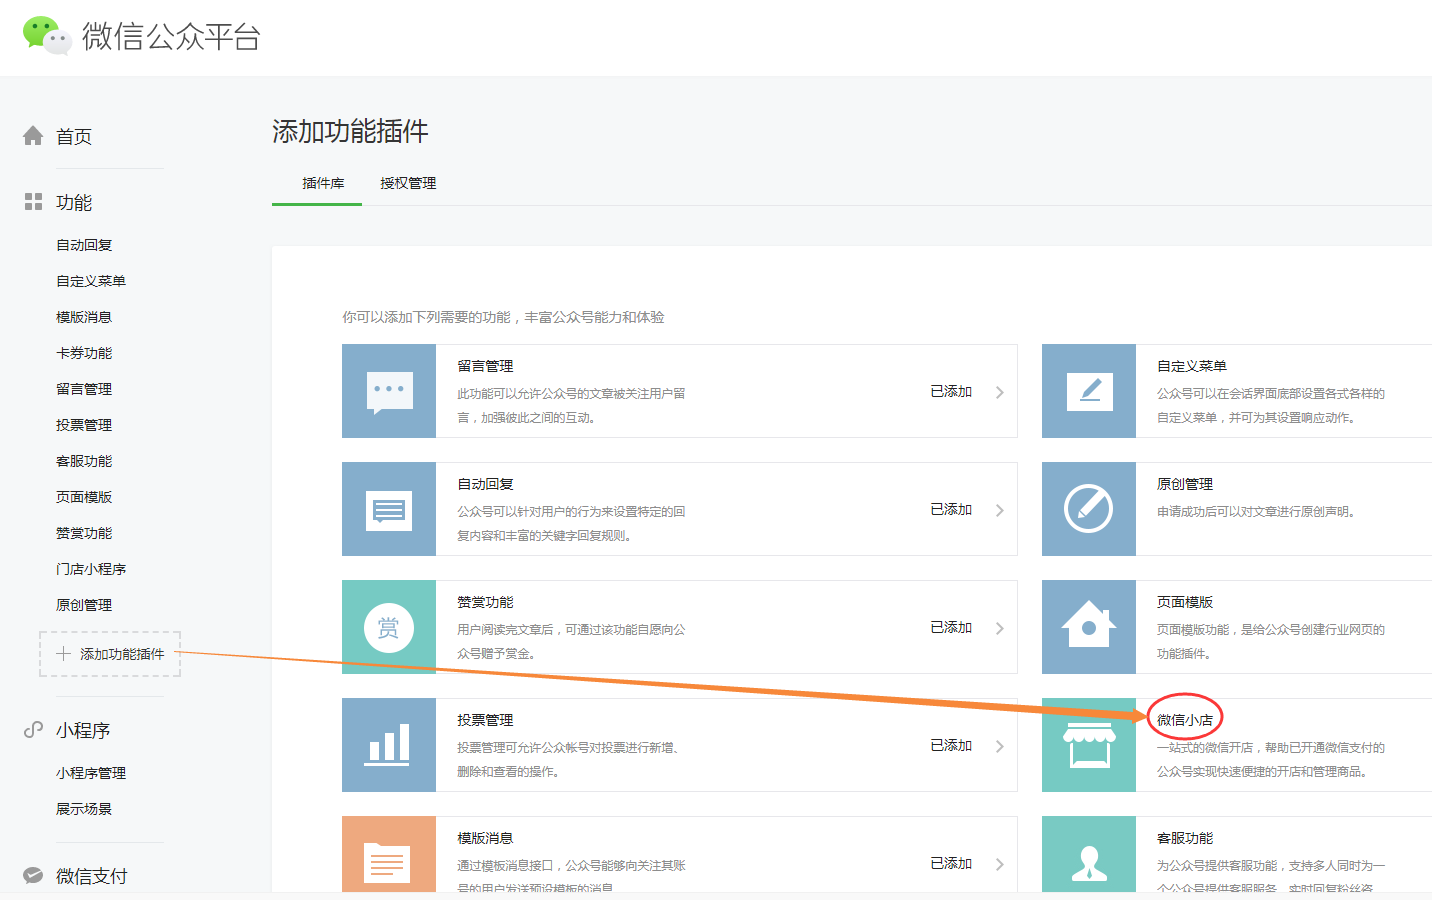
Task: Go to 首页 in the sidebar
Action: coord(74,136)
